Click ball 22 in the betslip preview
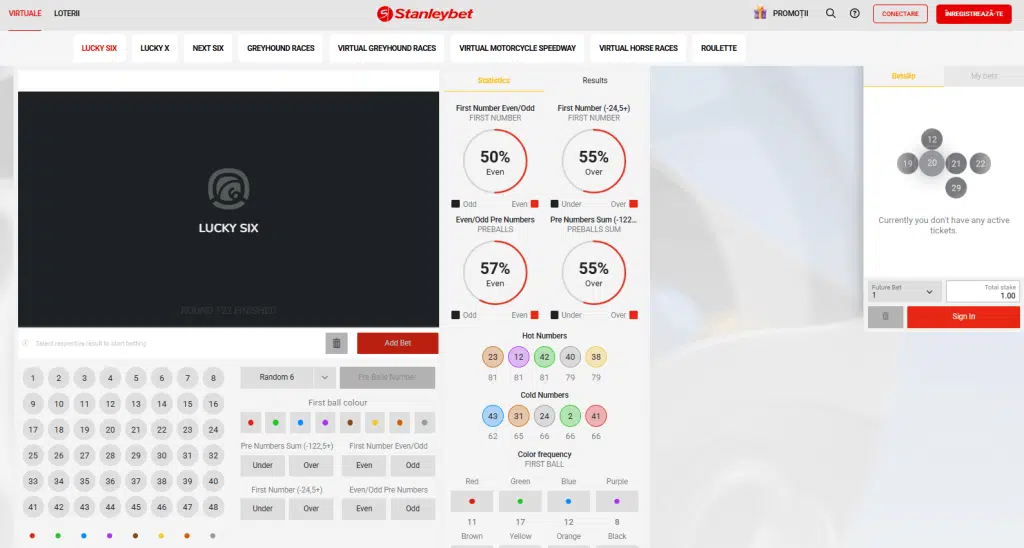The height and width of the screenshot is (548, 1024). 980,163
